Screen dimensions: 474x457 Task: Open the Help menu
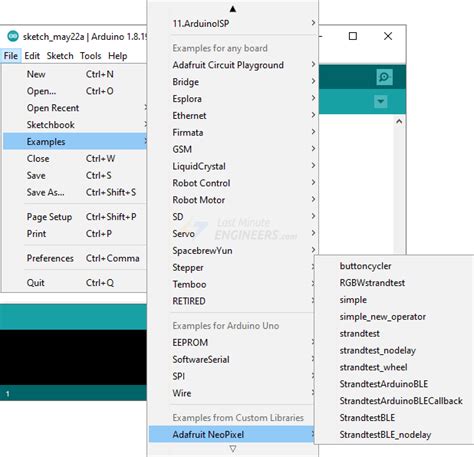coord(117,56)
